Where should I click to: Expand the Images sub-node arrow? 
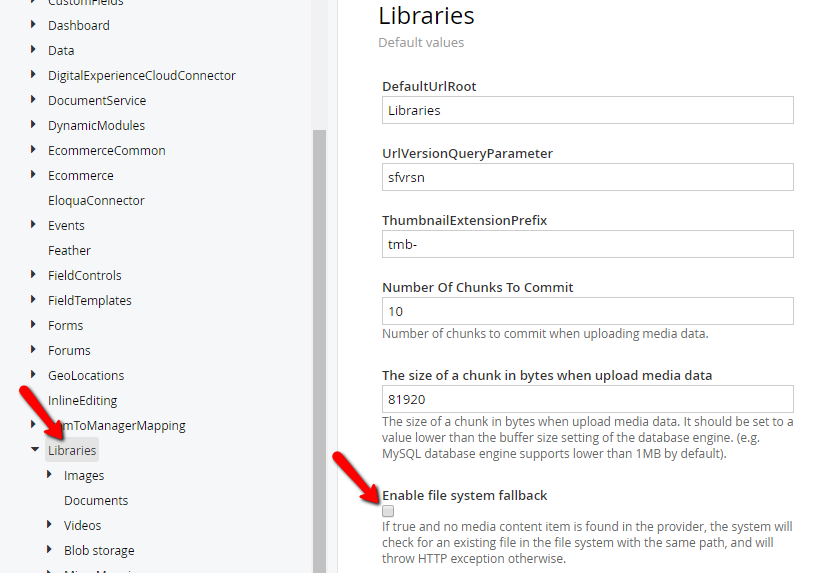pyautogui.click(x=49, y=474)
